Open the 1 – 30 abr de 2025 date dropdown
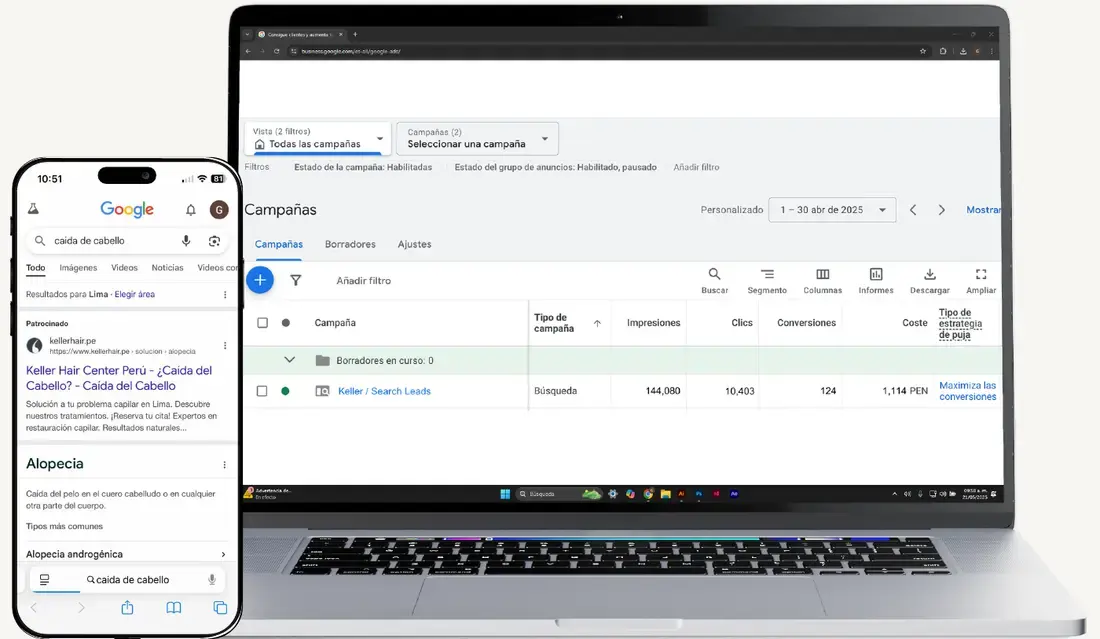The width and height of the screenshot is (1100, 639). coord(832,210)
